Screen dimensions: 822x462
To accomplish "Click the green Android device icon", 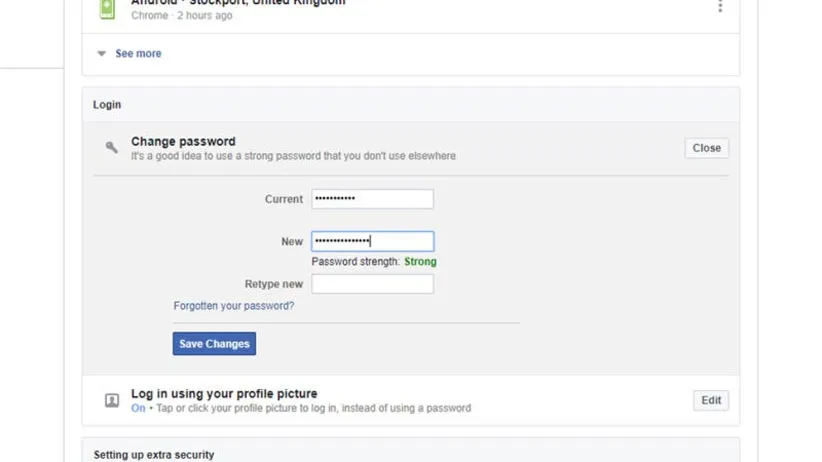I will tap(107, 8).
